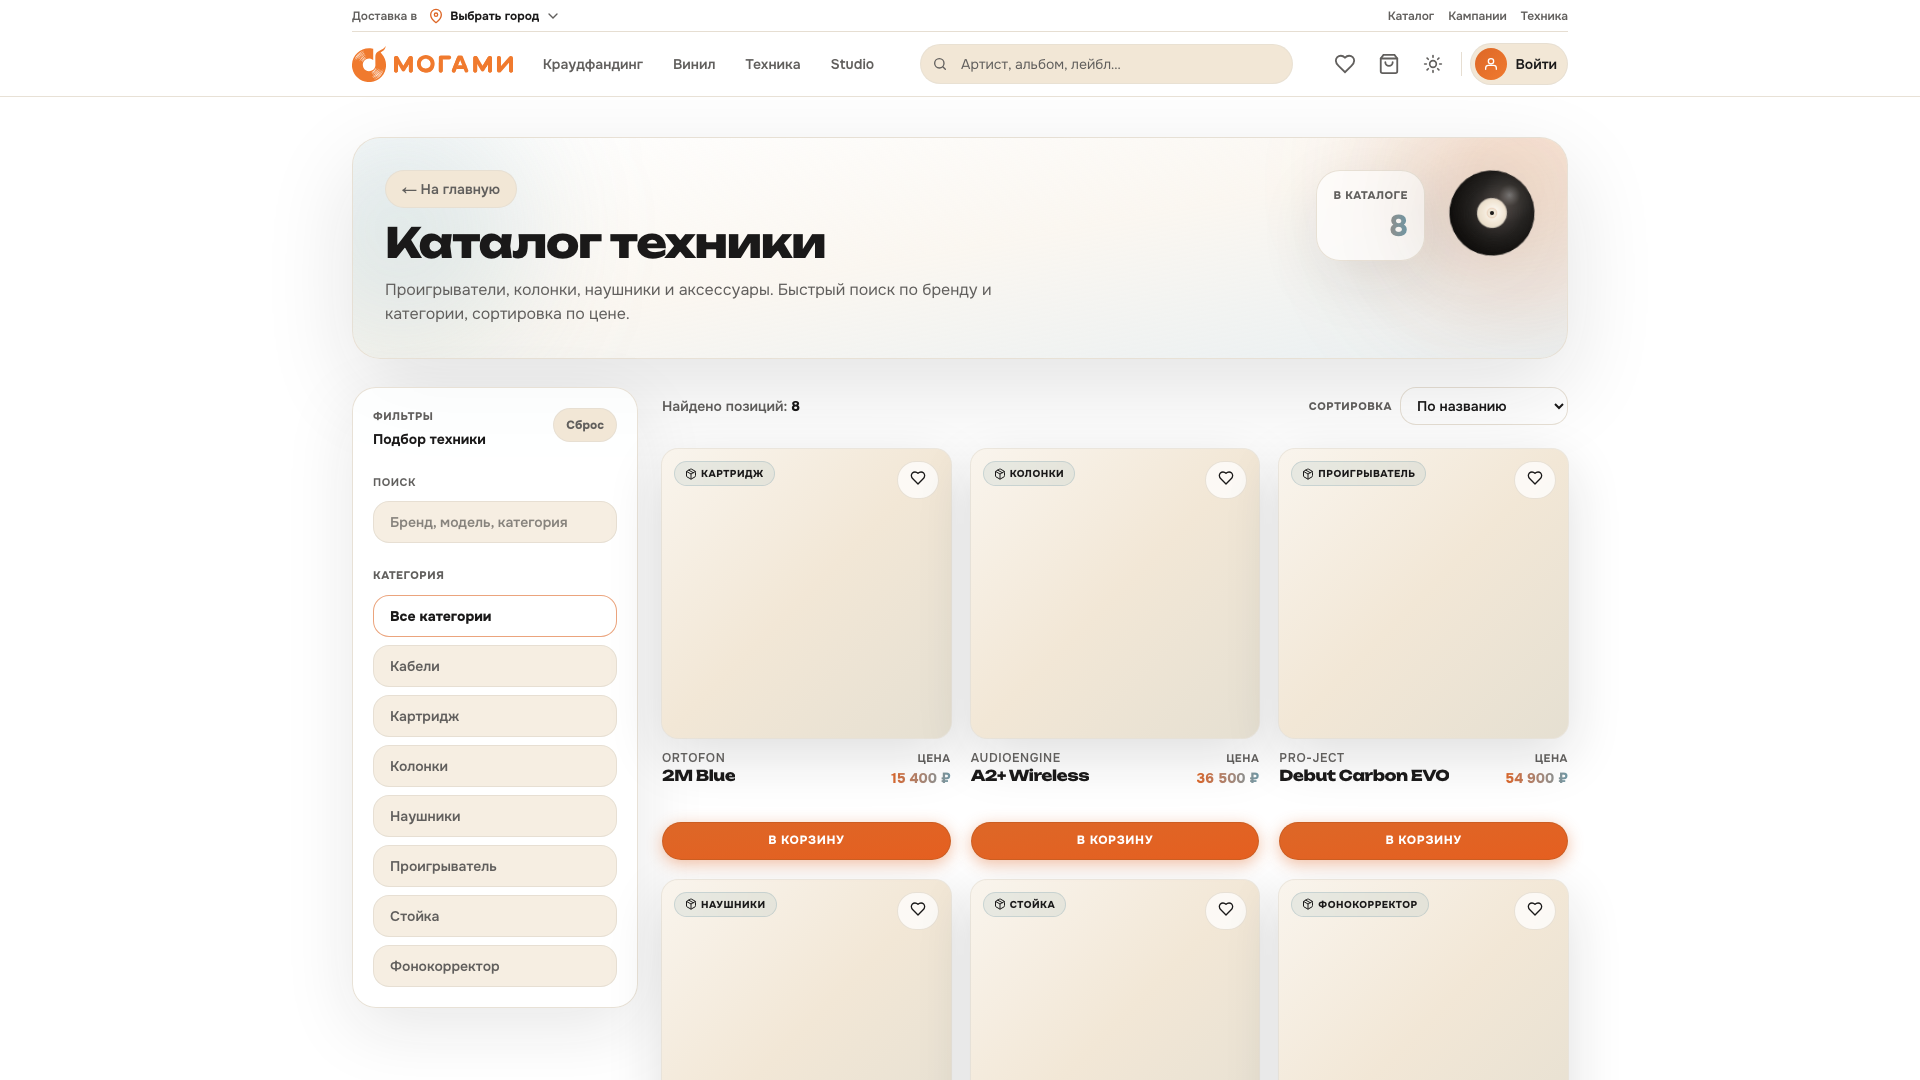Click the Наушники badge on card
This screenshot has width=1920, height=1080.
tap(725, 904)
